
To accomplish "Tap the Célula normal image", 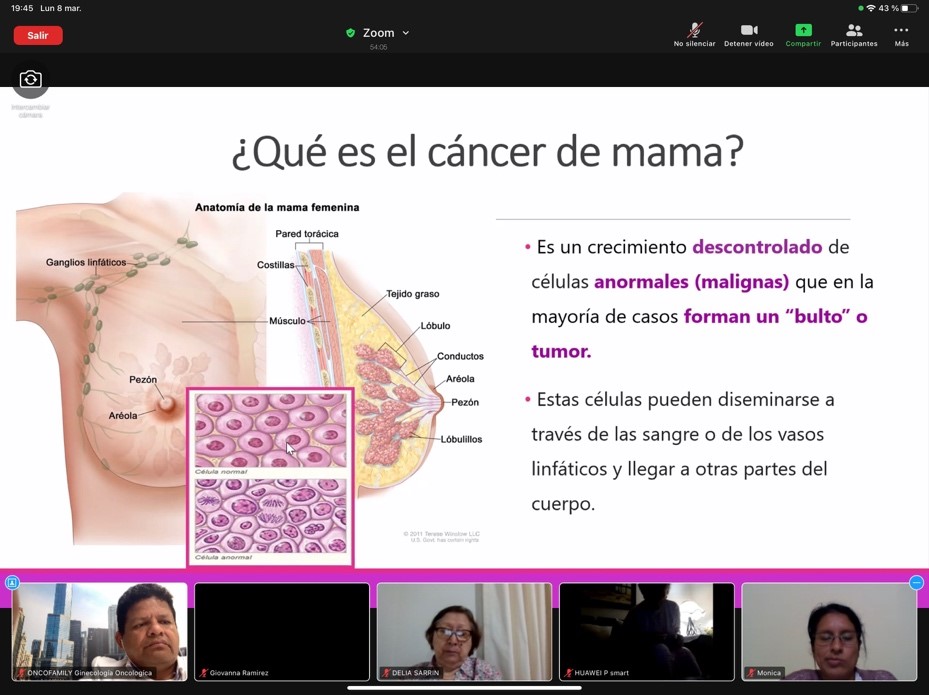I will pyautogui.click(x=271, y=431).
